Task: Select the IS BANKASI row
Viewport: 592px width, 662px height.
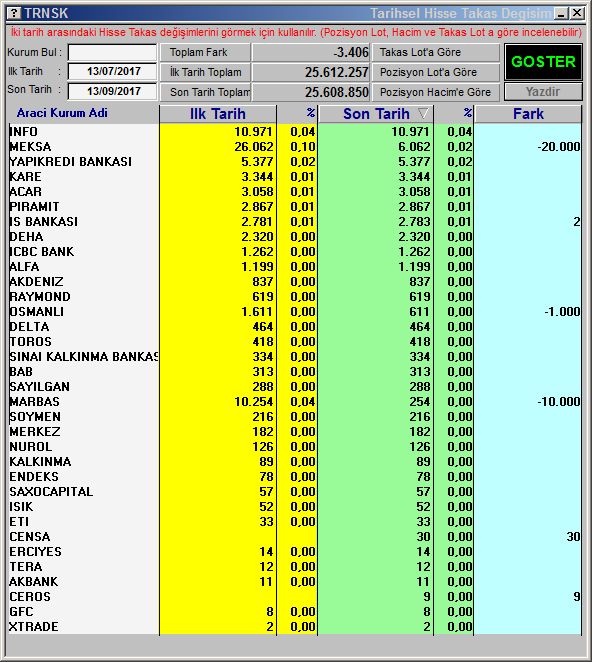Action: (295, 222)
